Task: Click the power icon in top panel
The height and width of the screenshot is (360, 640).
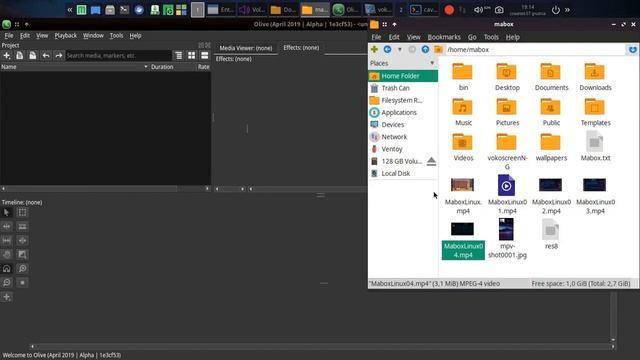Action: point(556,10)
